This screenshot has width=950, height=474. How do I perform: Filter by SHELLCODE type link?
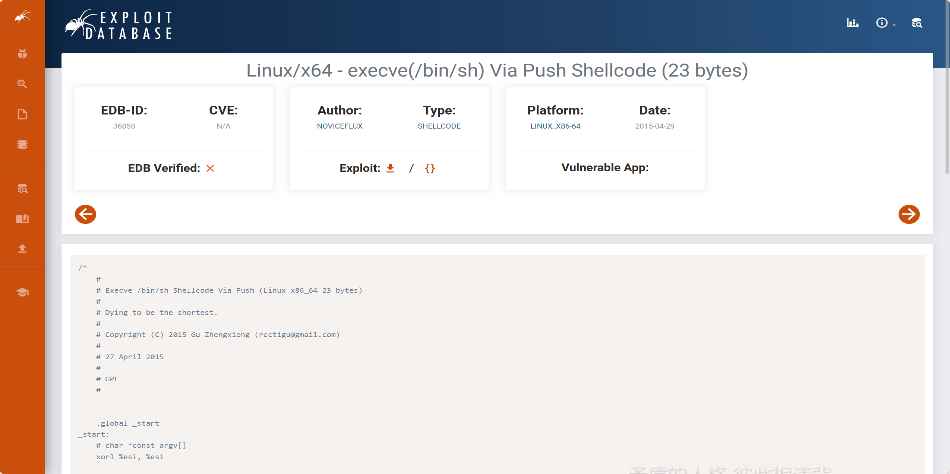coord(439,127)
